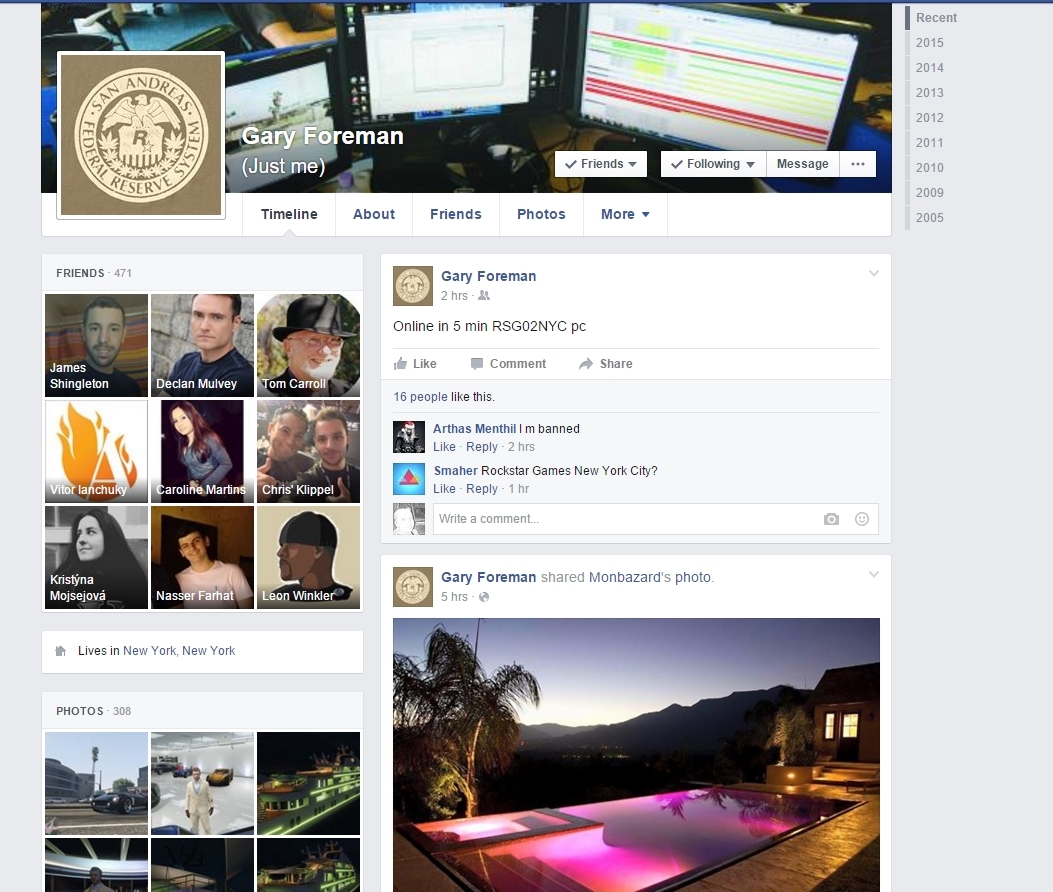Image resolution: width=1053 pixels, height=892 pixels.
Task: Open Chris' Klippel friend thumbnail
Action: tap(308, 451)
